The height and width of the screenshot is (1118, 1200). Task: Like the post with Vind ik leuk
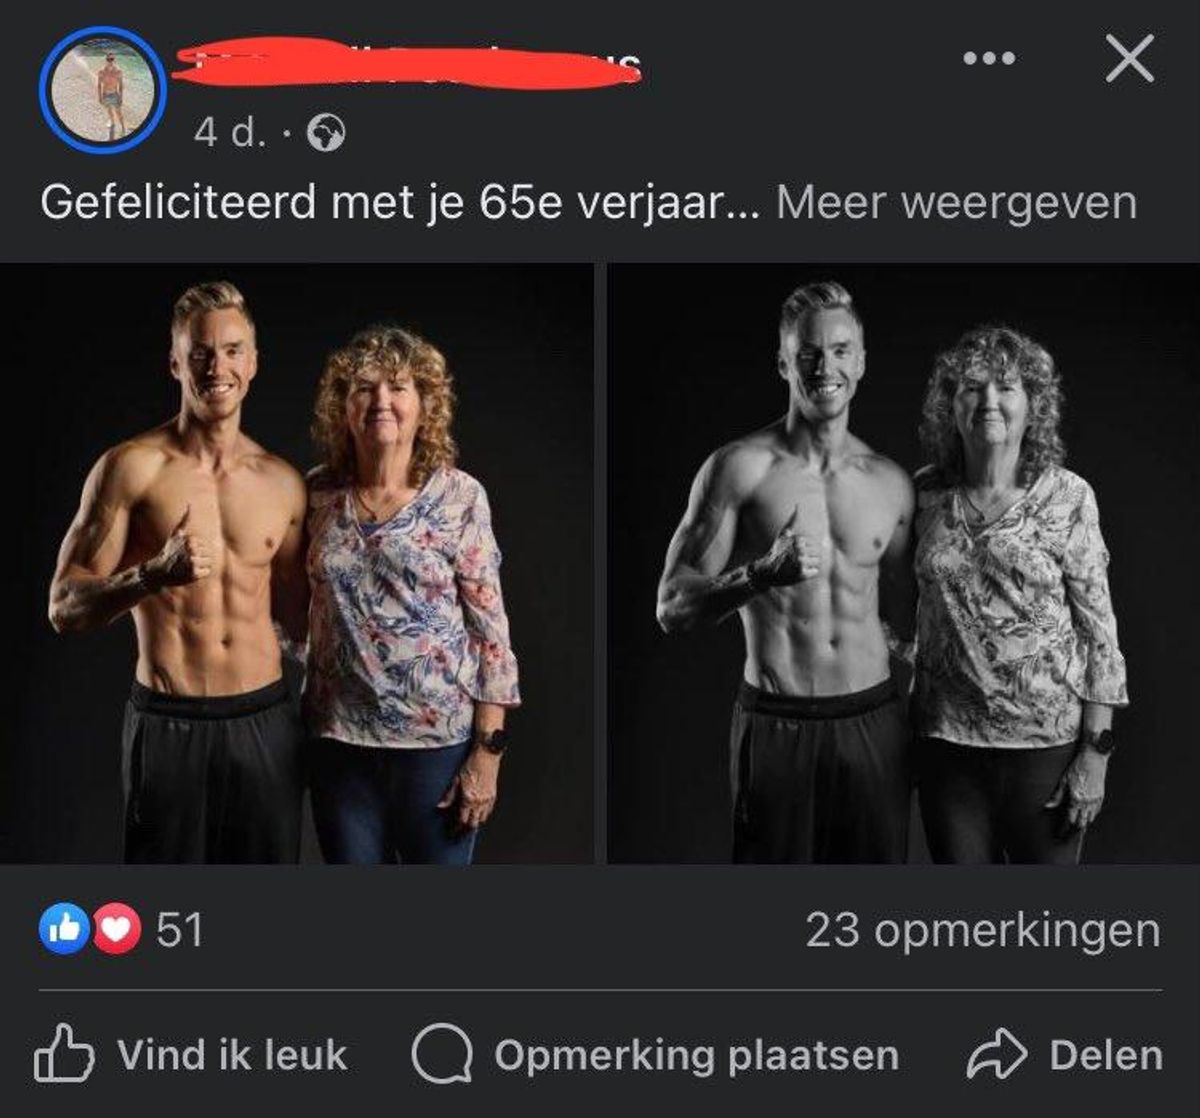coord(232,1055)
